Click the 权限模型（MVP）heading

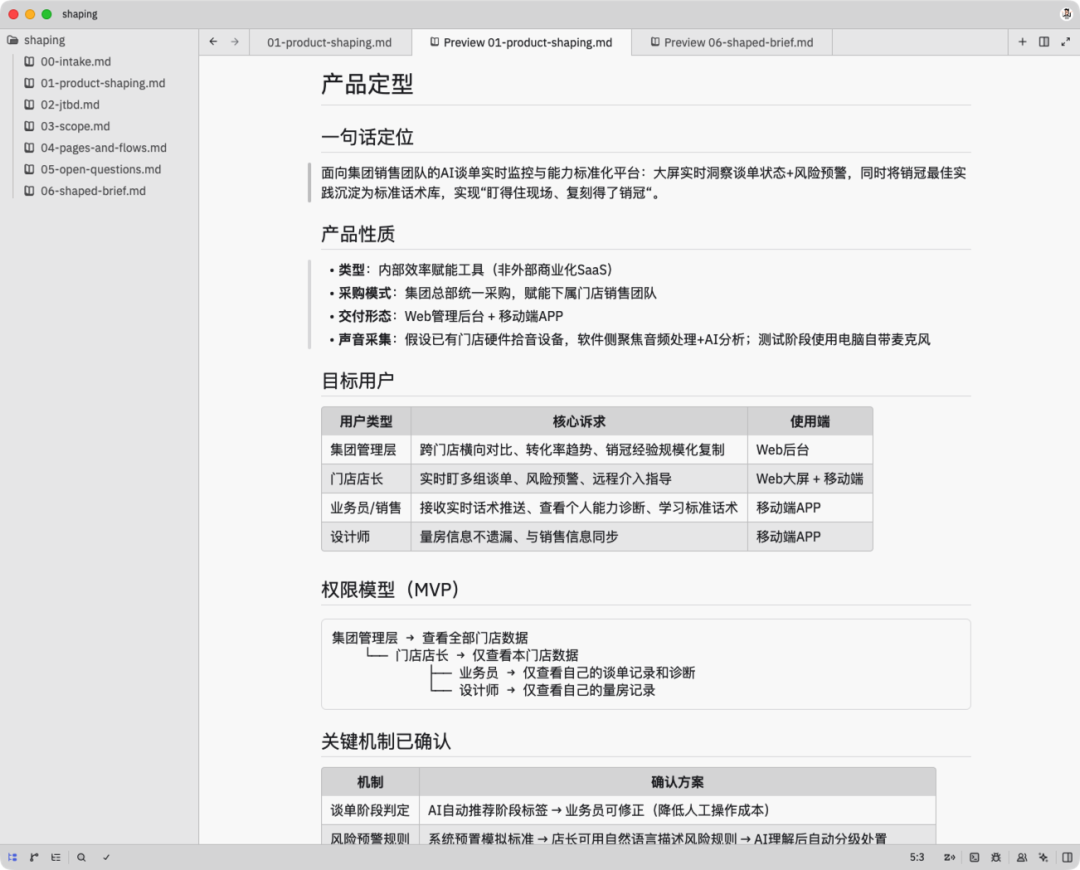click(x=390, y=590)
